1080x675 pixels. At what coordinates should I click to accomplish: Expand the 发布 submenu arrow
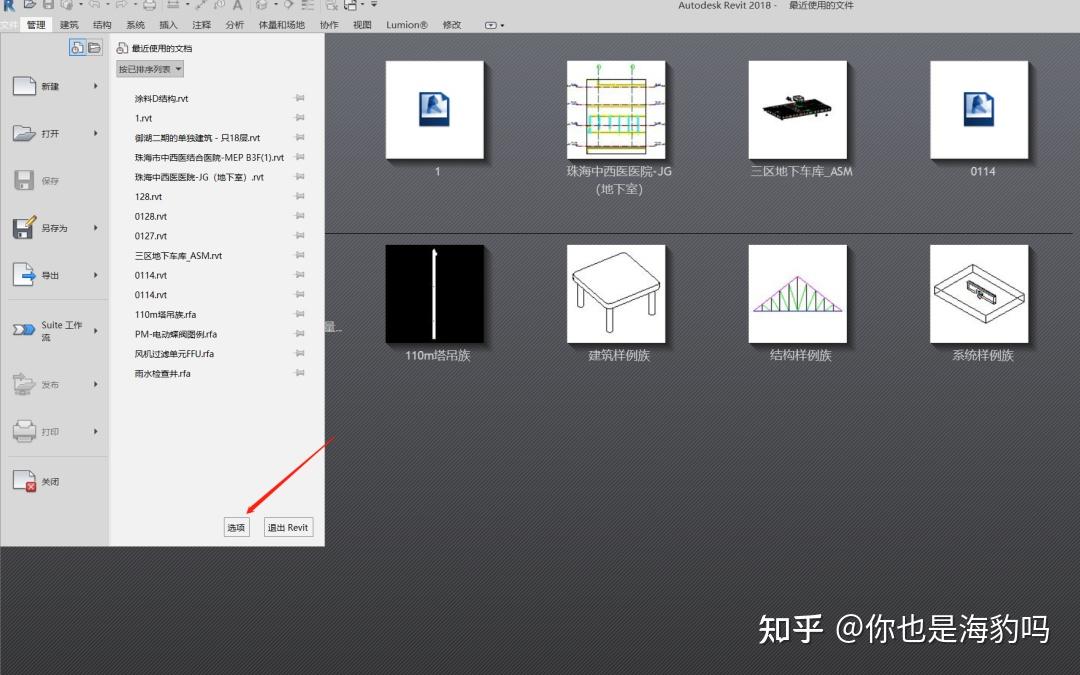(x=96, y=384)
